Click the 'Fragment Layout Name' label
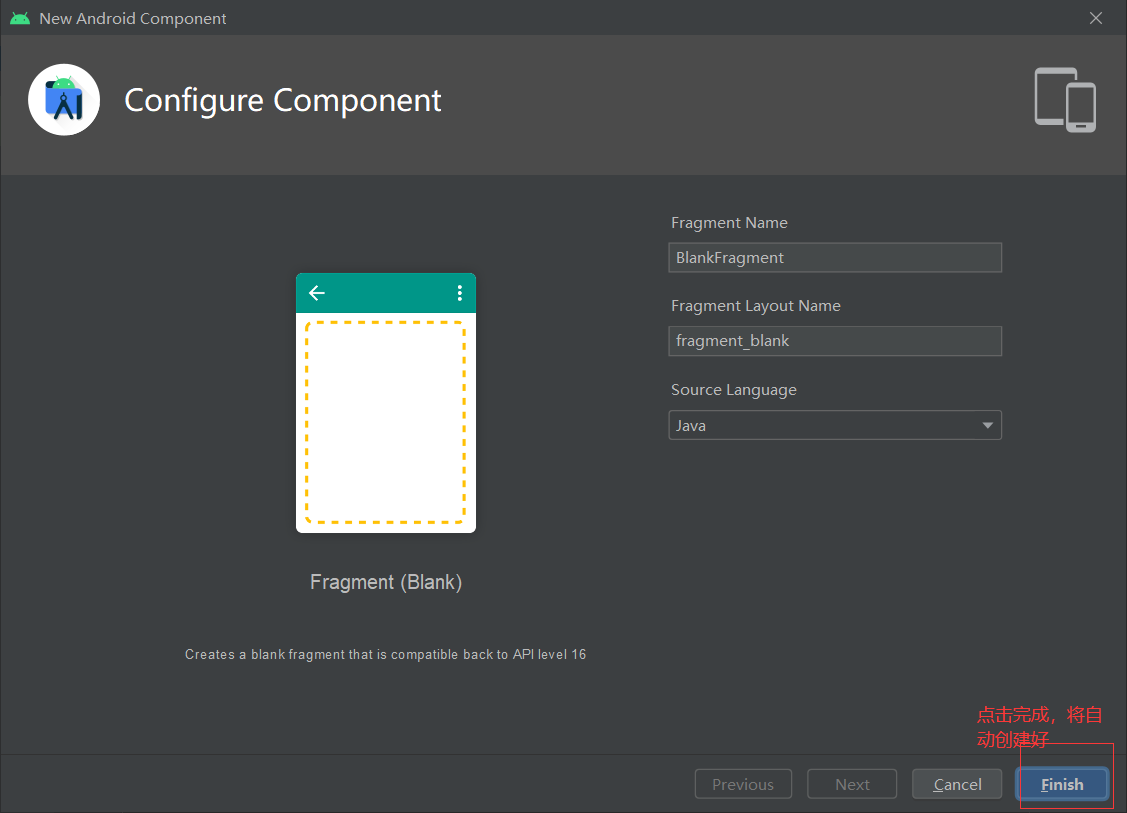The width and height of the screenshot is (1127, 813). (x=755, y=306)
